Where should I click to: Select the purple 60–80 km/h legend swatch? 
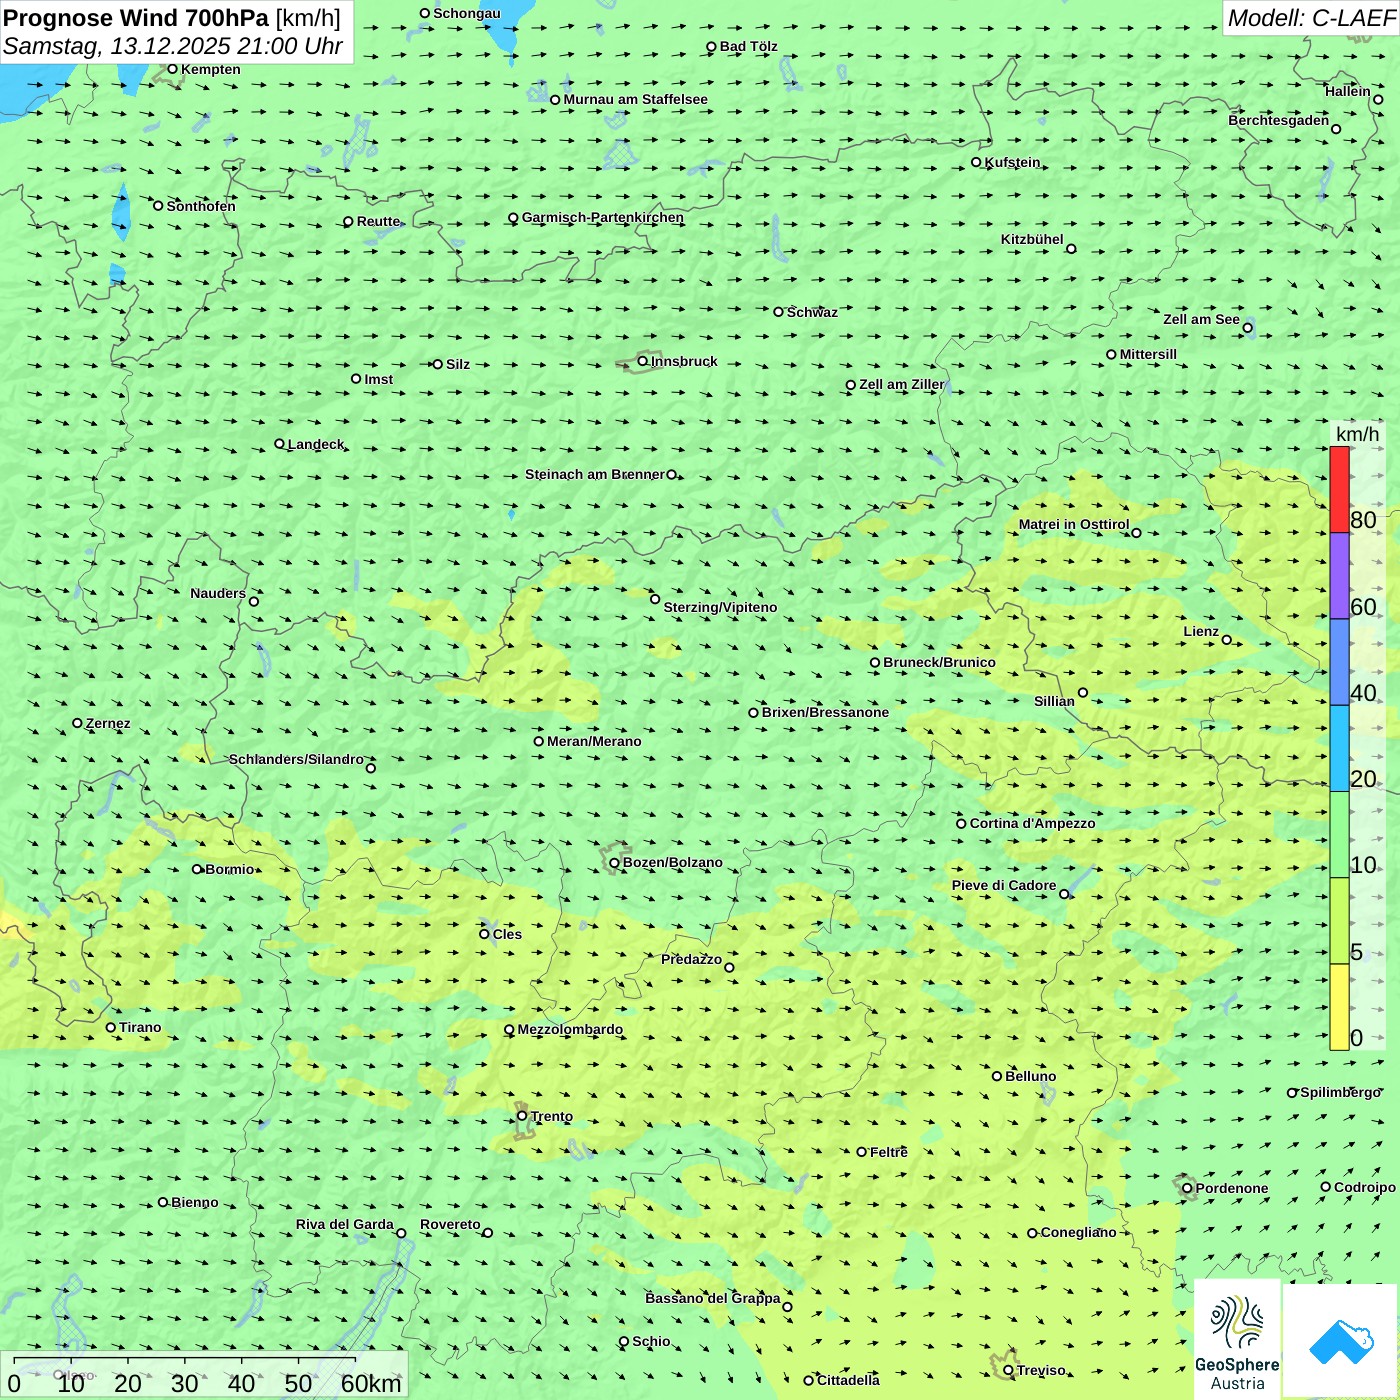tap(1339, 576)
